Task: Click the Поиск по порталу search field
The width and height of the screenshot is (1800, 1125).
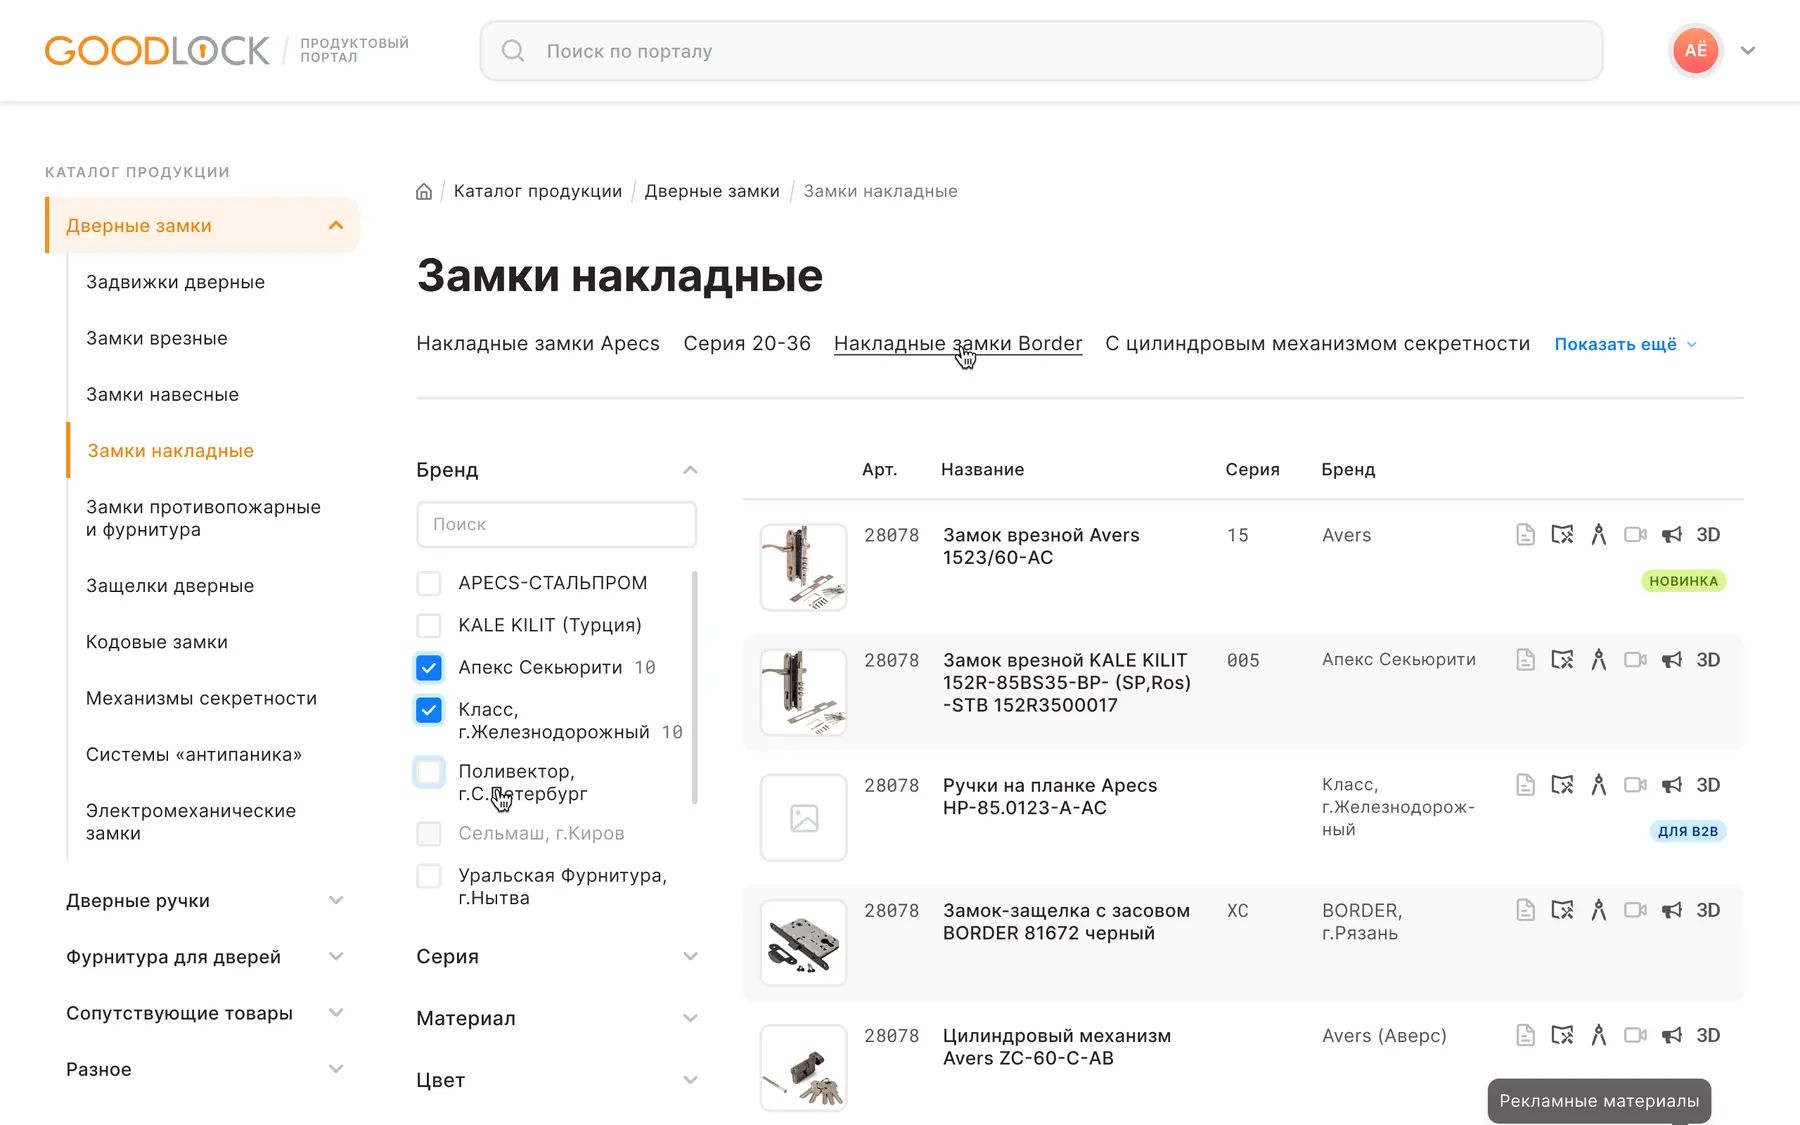Action: pyautogui.click(x=1041, y=51)
